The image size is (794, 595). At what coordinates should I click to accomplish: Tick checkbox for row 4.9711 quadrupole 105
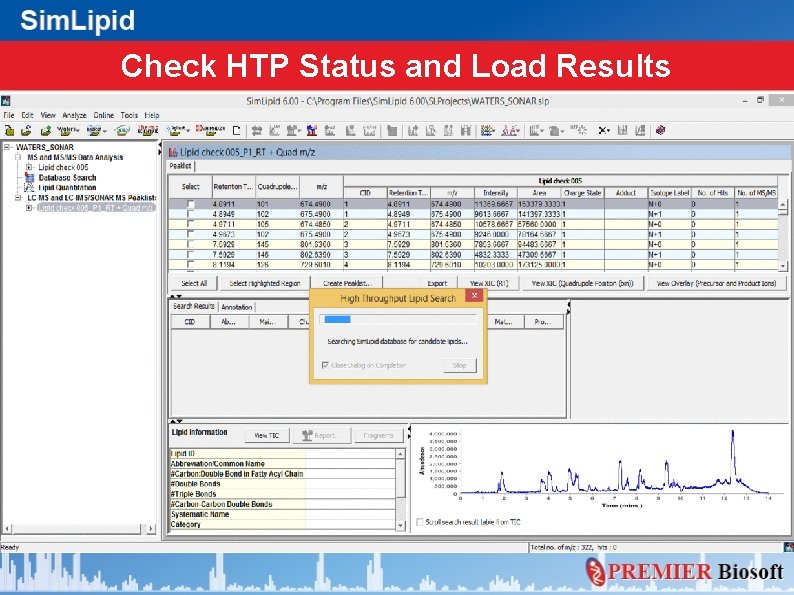[x=190, y=224]
